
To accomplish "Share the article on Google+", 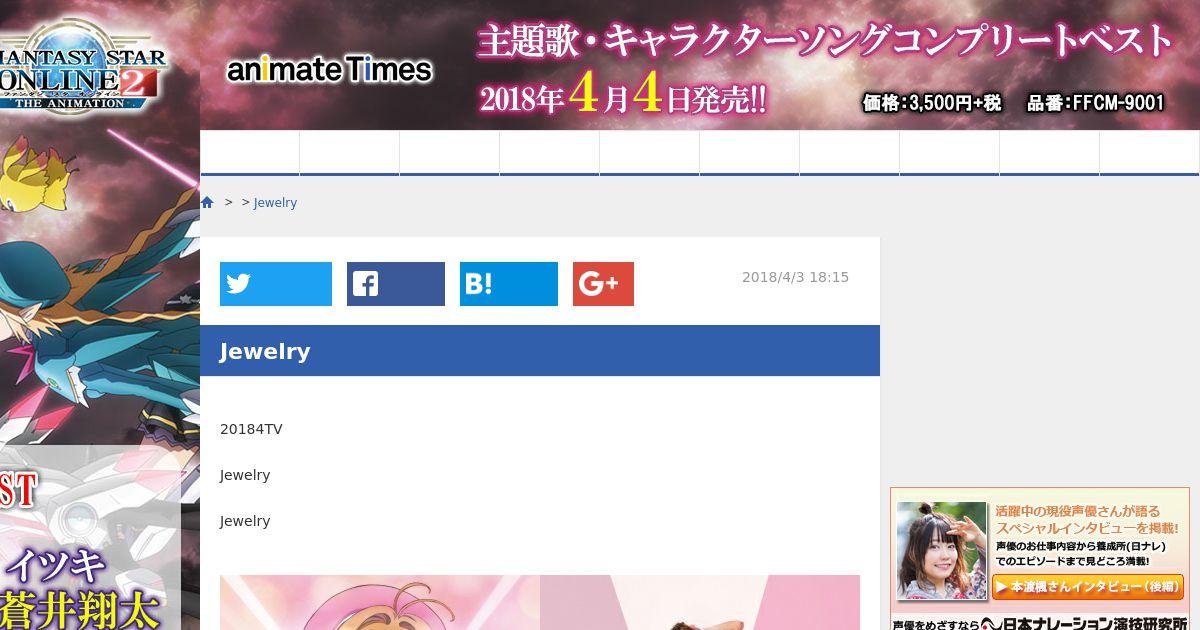I will point(603,284).
